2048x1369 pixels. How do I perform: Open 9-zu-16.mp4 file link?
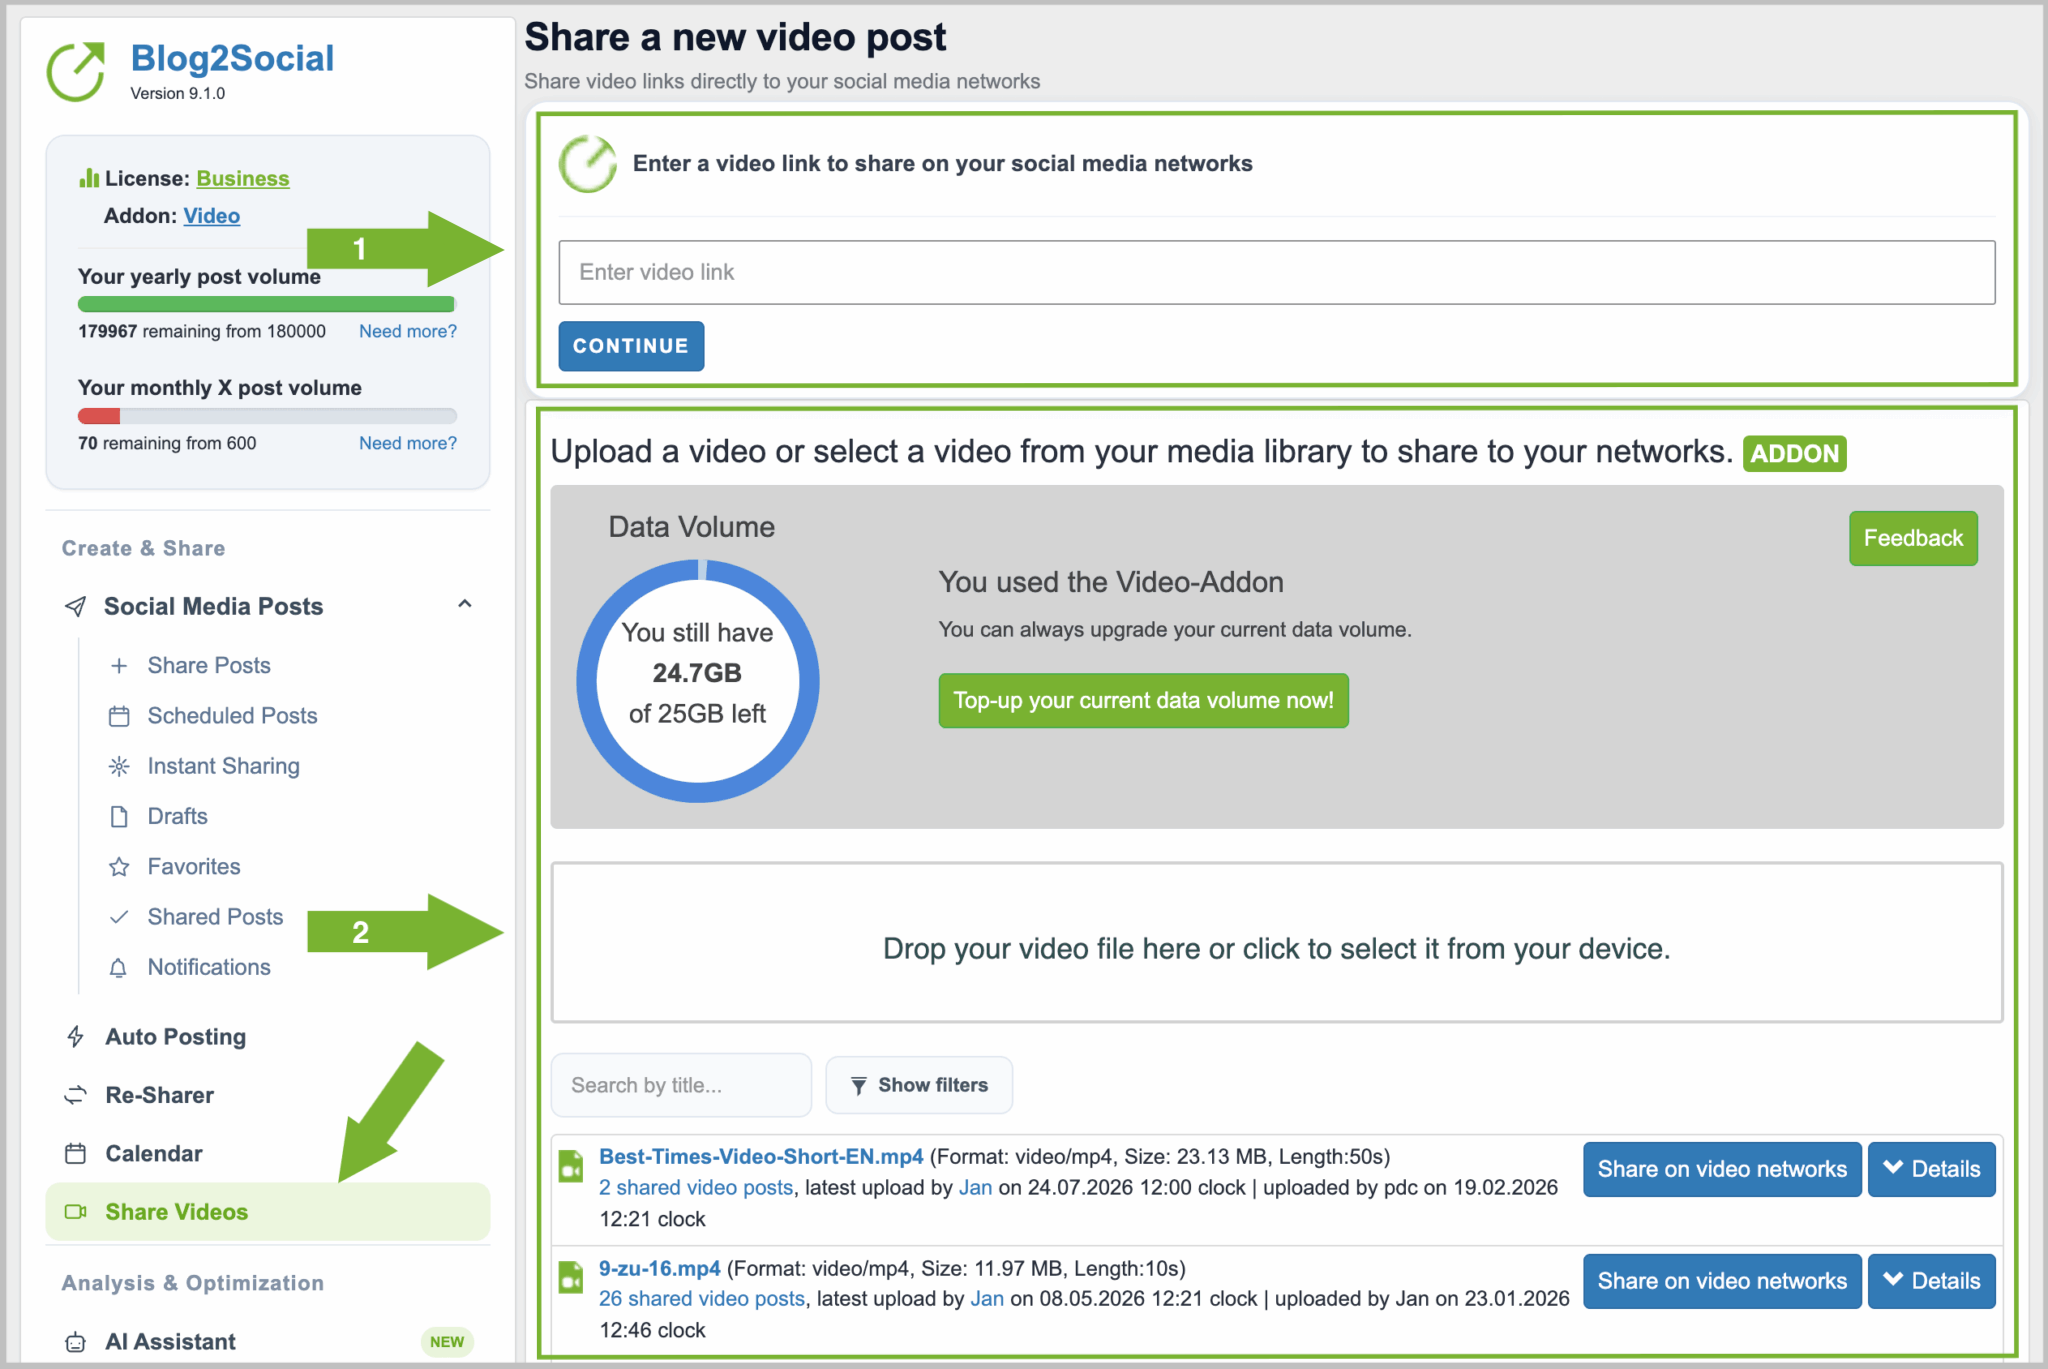[x=660, y=1268]
